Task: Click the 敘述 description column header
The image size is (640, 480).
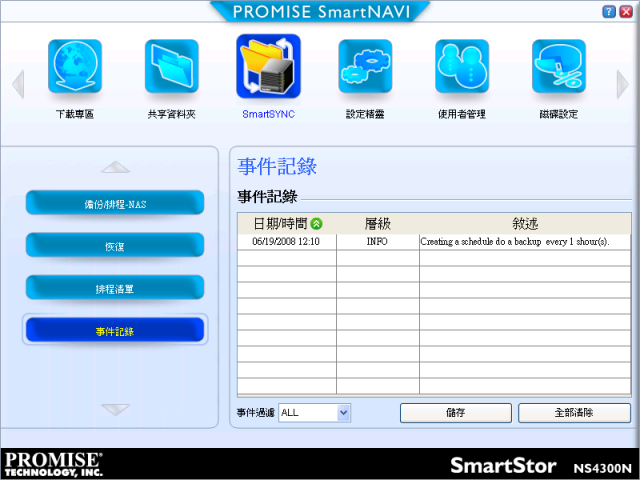Action: pyautogui.click(x=525, y=224)
